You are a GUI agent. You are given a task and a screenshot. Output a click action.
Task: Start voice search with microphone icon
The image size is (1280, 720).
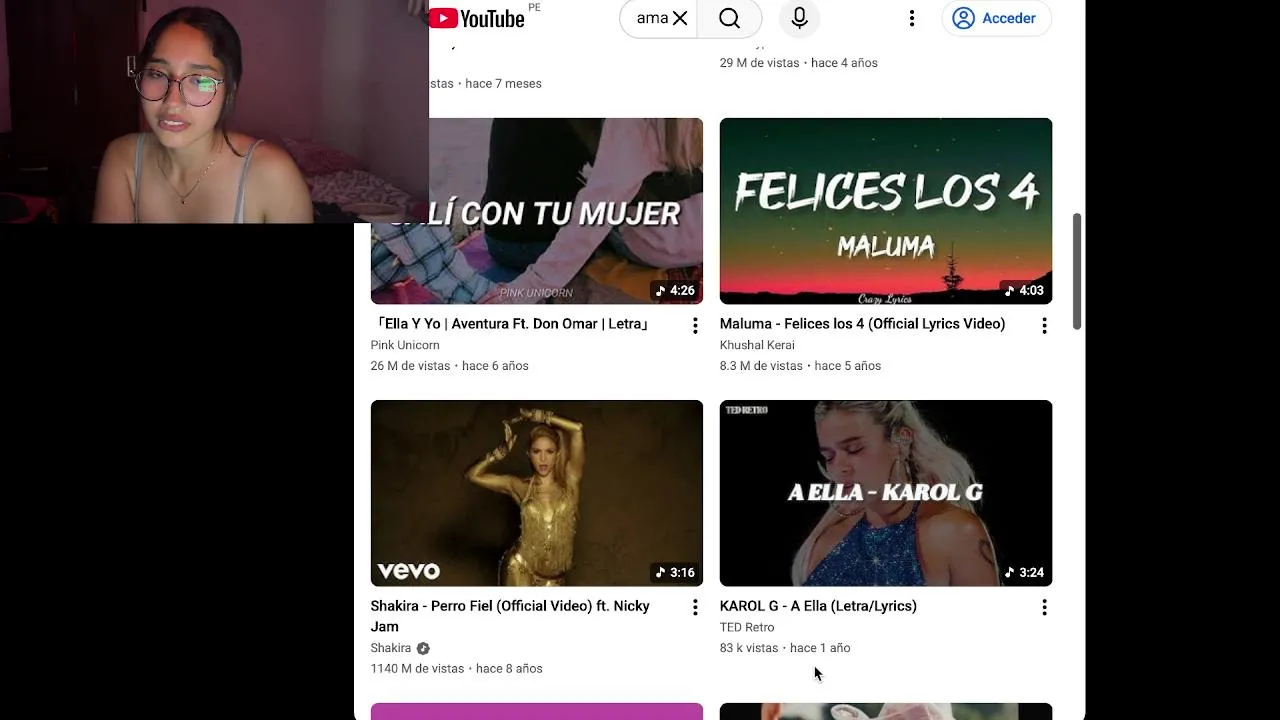pos(799,18)
